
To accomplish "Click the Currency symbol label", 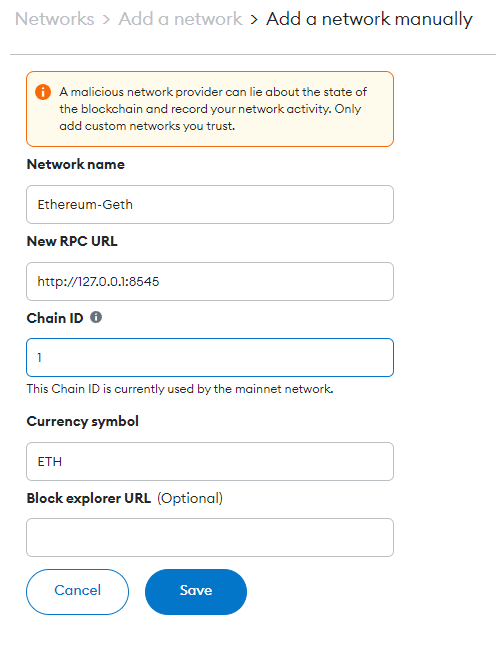I will 82,421.
